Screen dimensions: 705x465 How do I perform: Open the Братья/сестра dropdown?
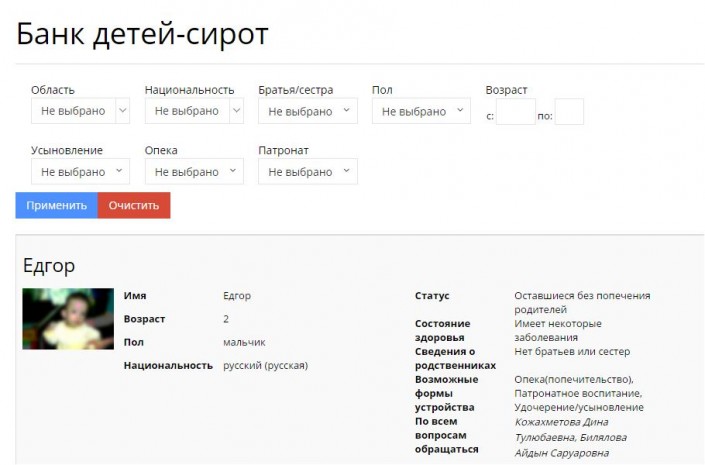pyautogui.click(x=307, y=111)
